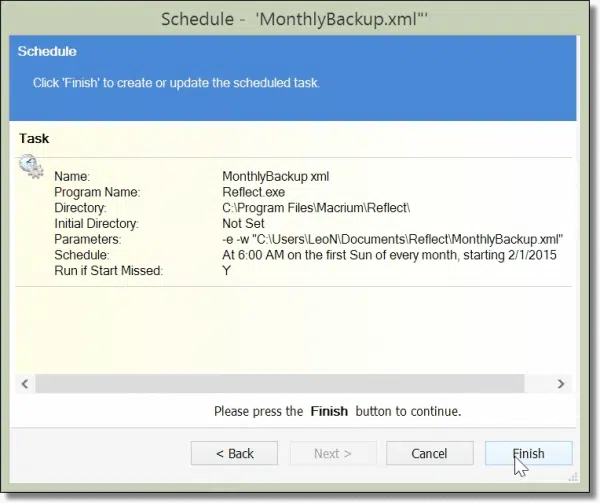Viewport: 600px width, 503px height.
Task: Click the greyed-out Next > button
Action: 333,454
